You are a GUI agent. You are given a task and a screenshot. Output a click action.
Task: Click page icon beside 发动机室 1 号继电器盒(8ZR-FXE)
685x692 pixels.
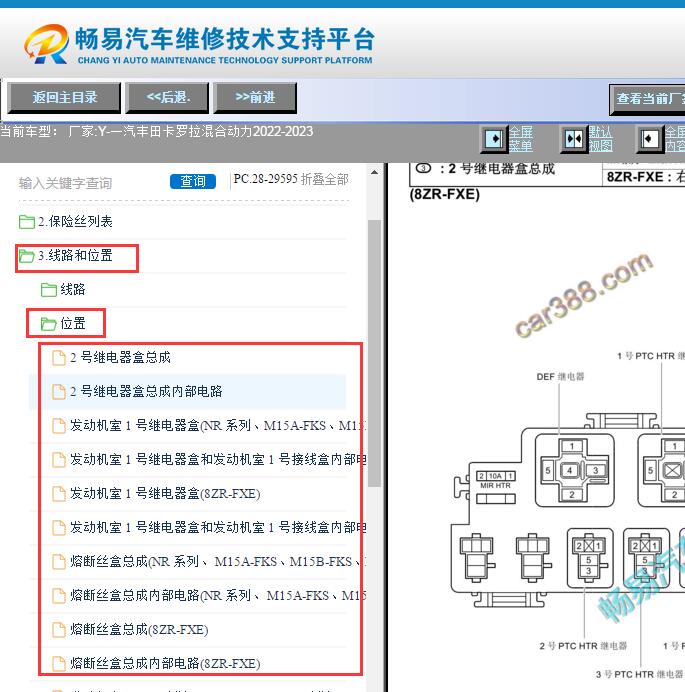59,493
